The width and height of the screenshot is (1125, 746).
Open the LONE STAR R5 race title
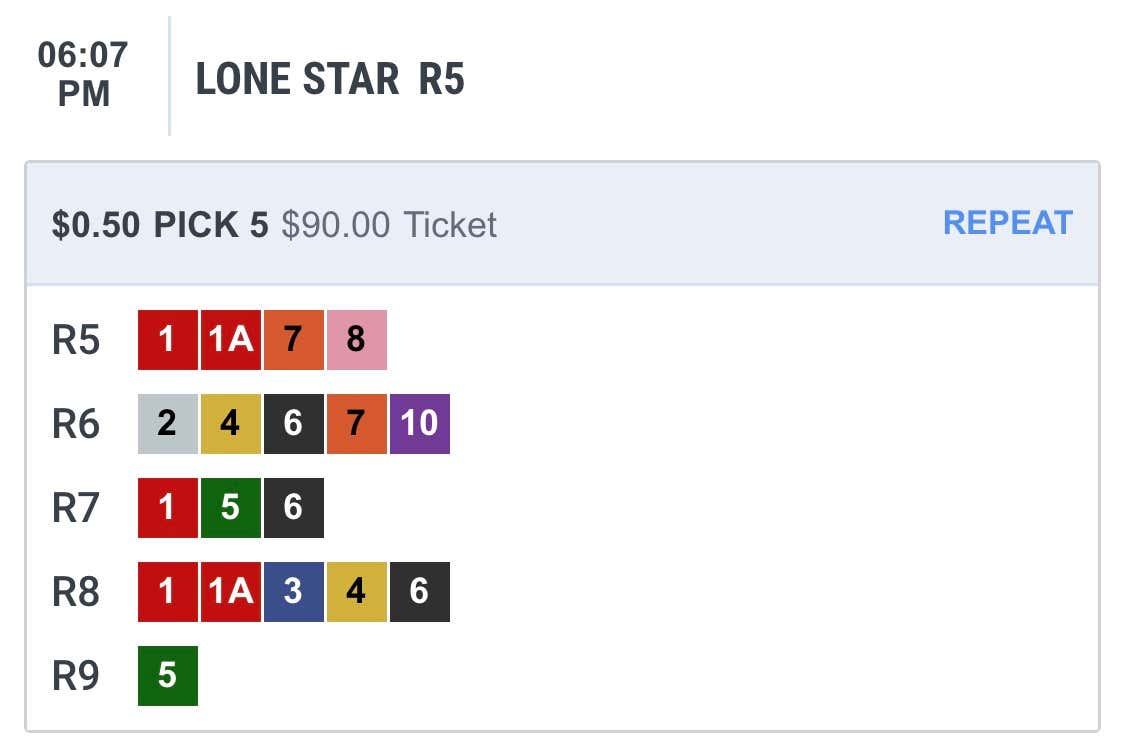330,79
